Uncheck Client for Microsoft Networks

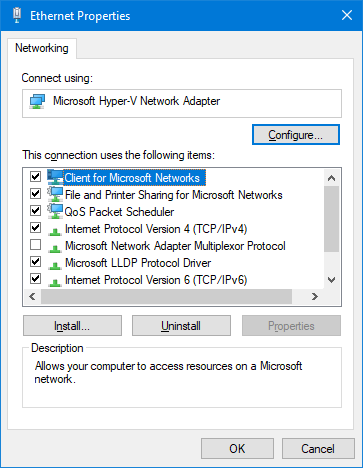tap(35, 176)
